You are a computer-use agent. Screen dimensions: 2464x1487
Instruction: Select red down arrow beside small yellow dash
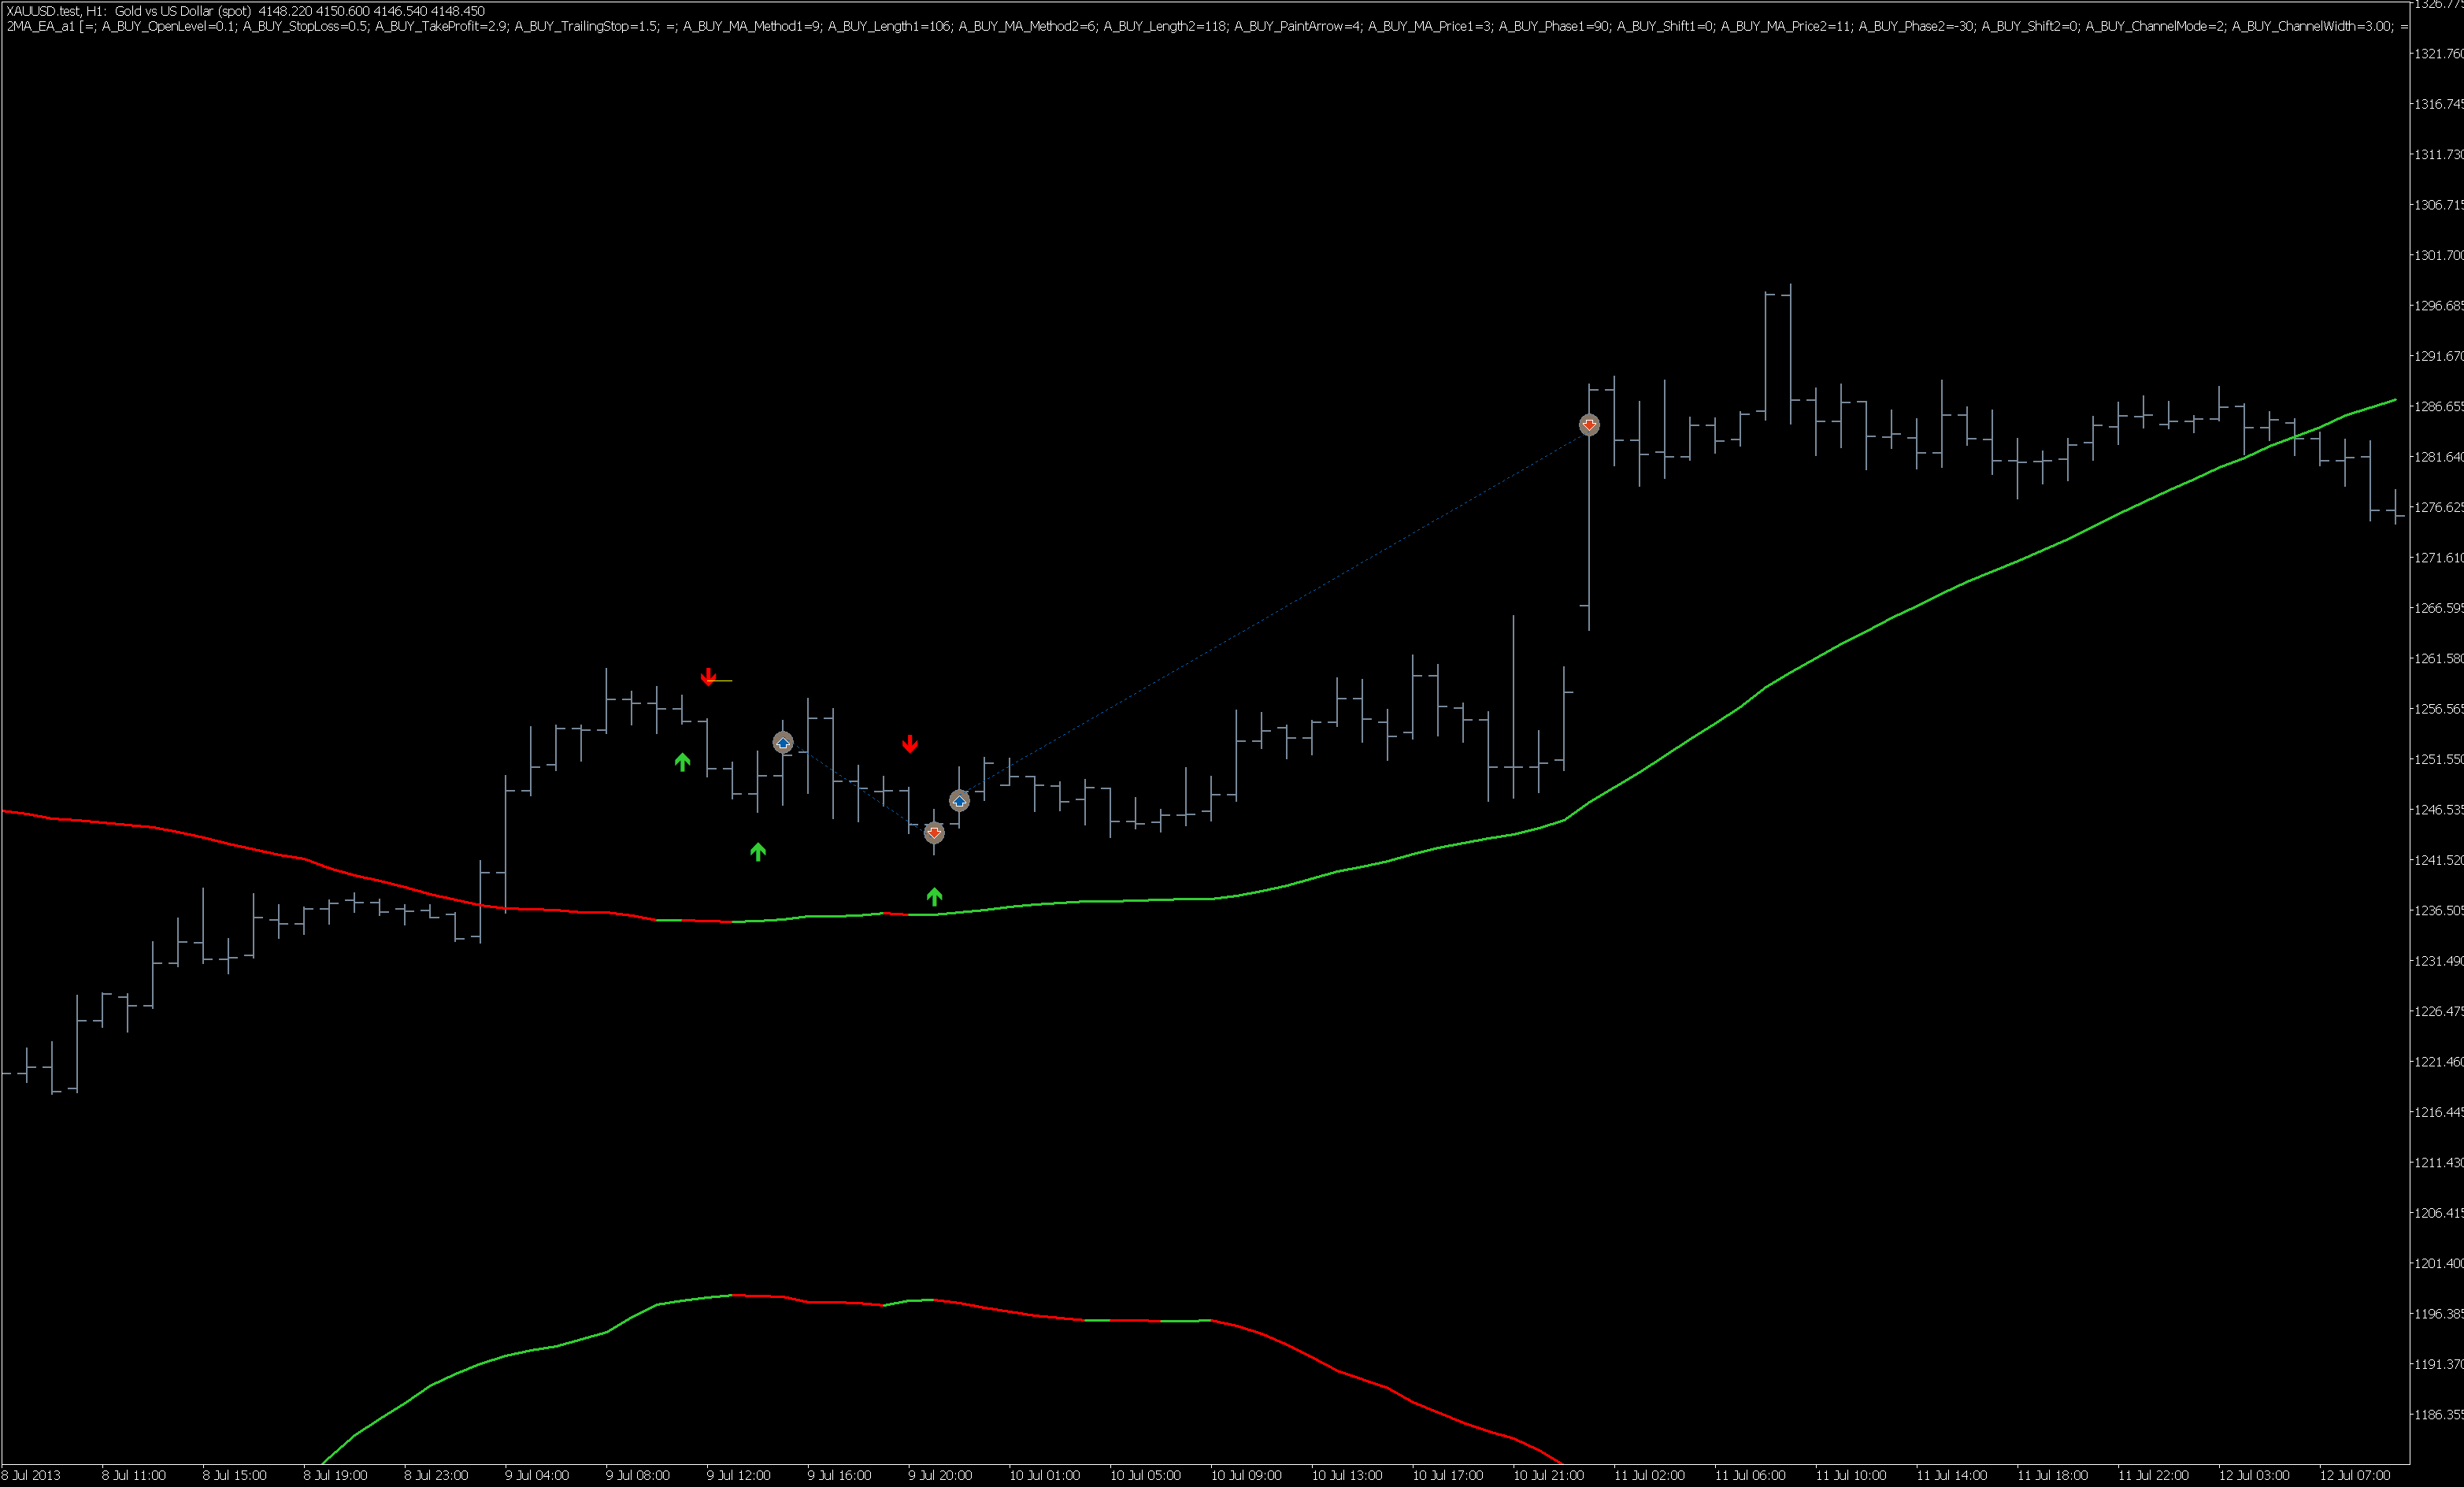(x=708, y=677)
